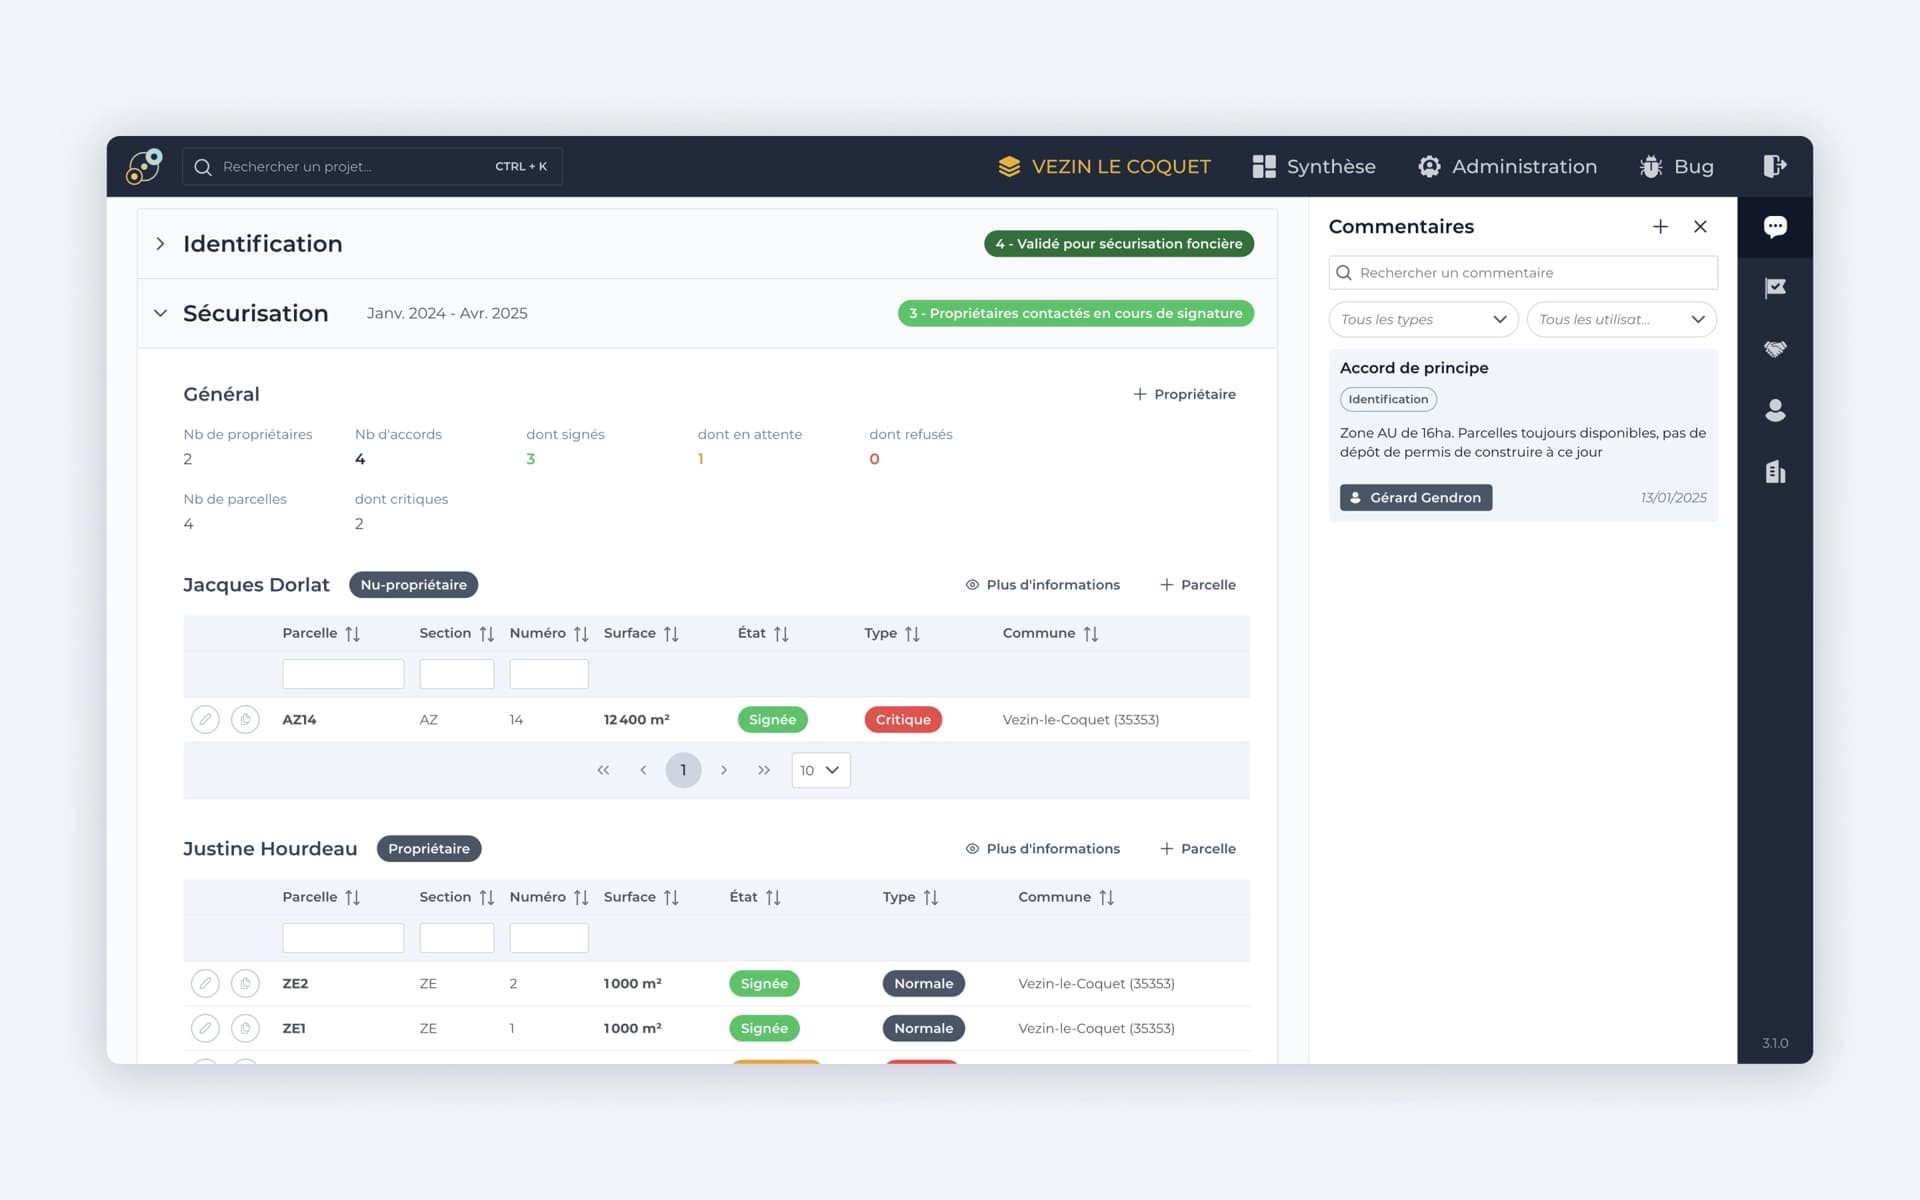
Task: Open the VEZIN LE COQUET project menu
Action: point(1104,166)
